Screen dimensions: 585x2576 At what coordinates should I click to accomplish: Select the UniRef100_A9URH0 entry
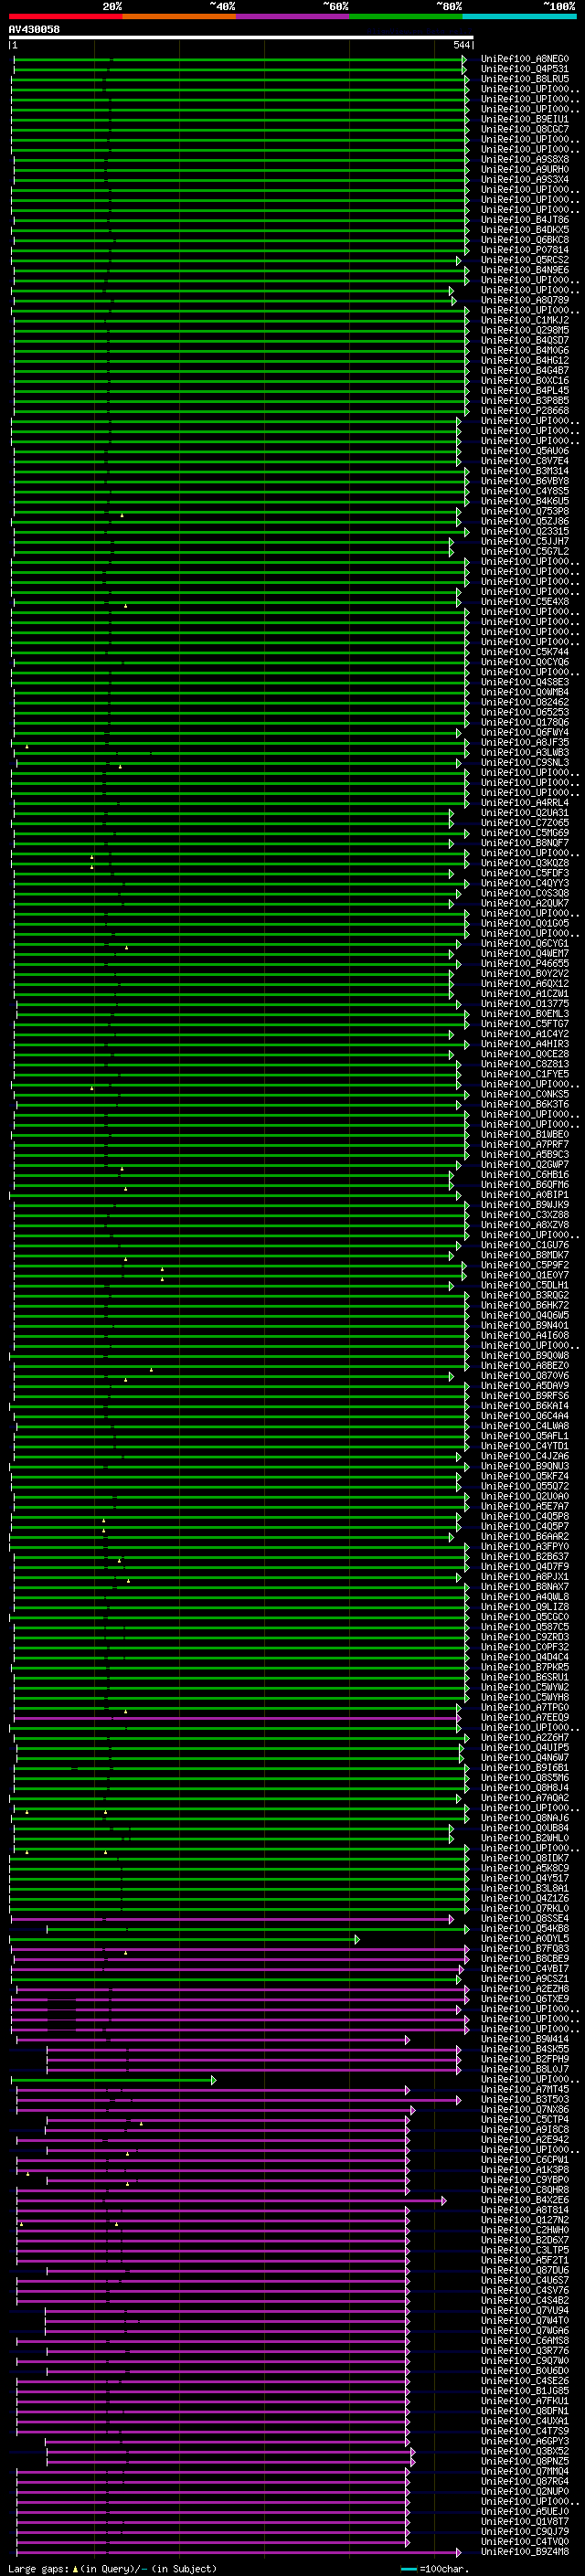point(525,169)
